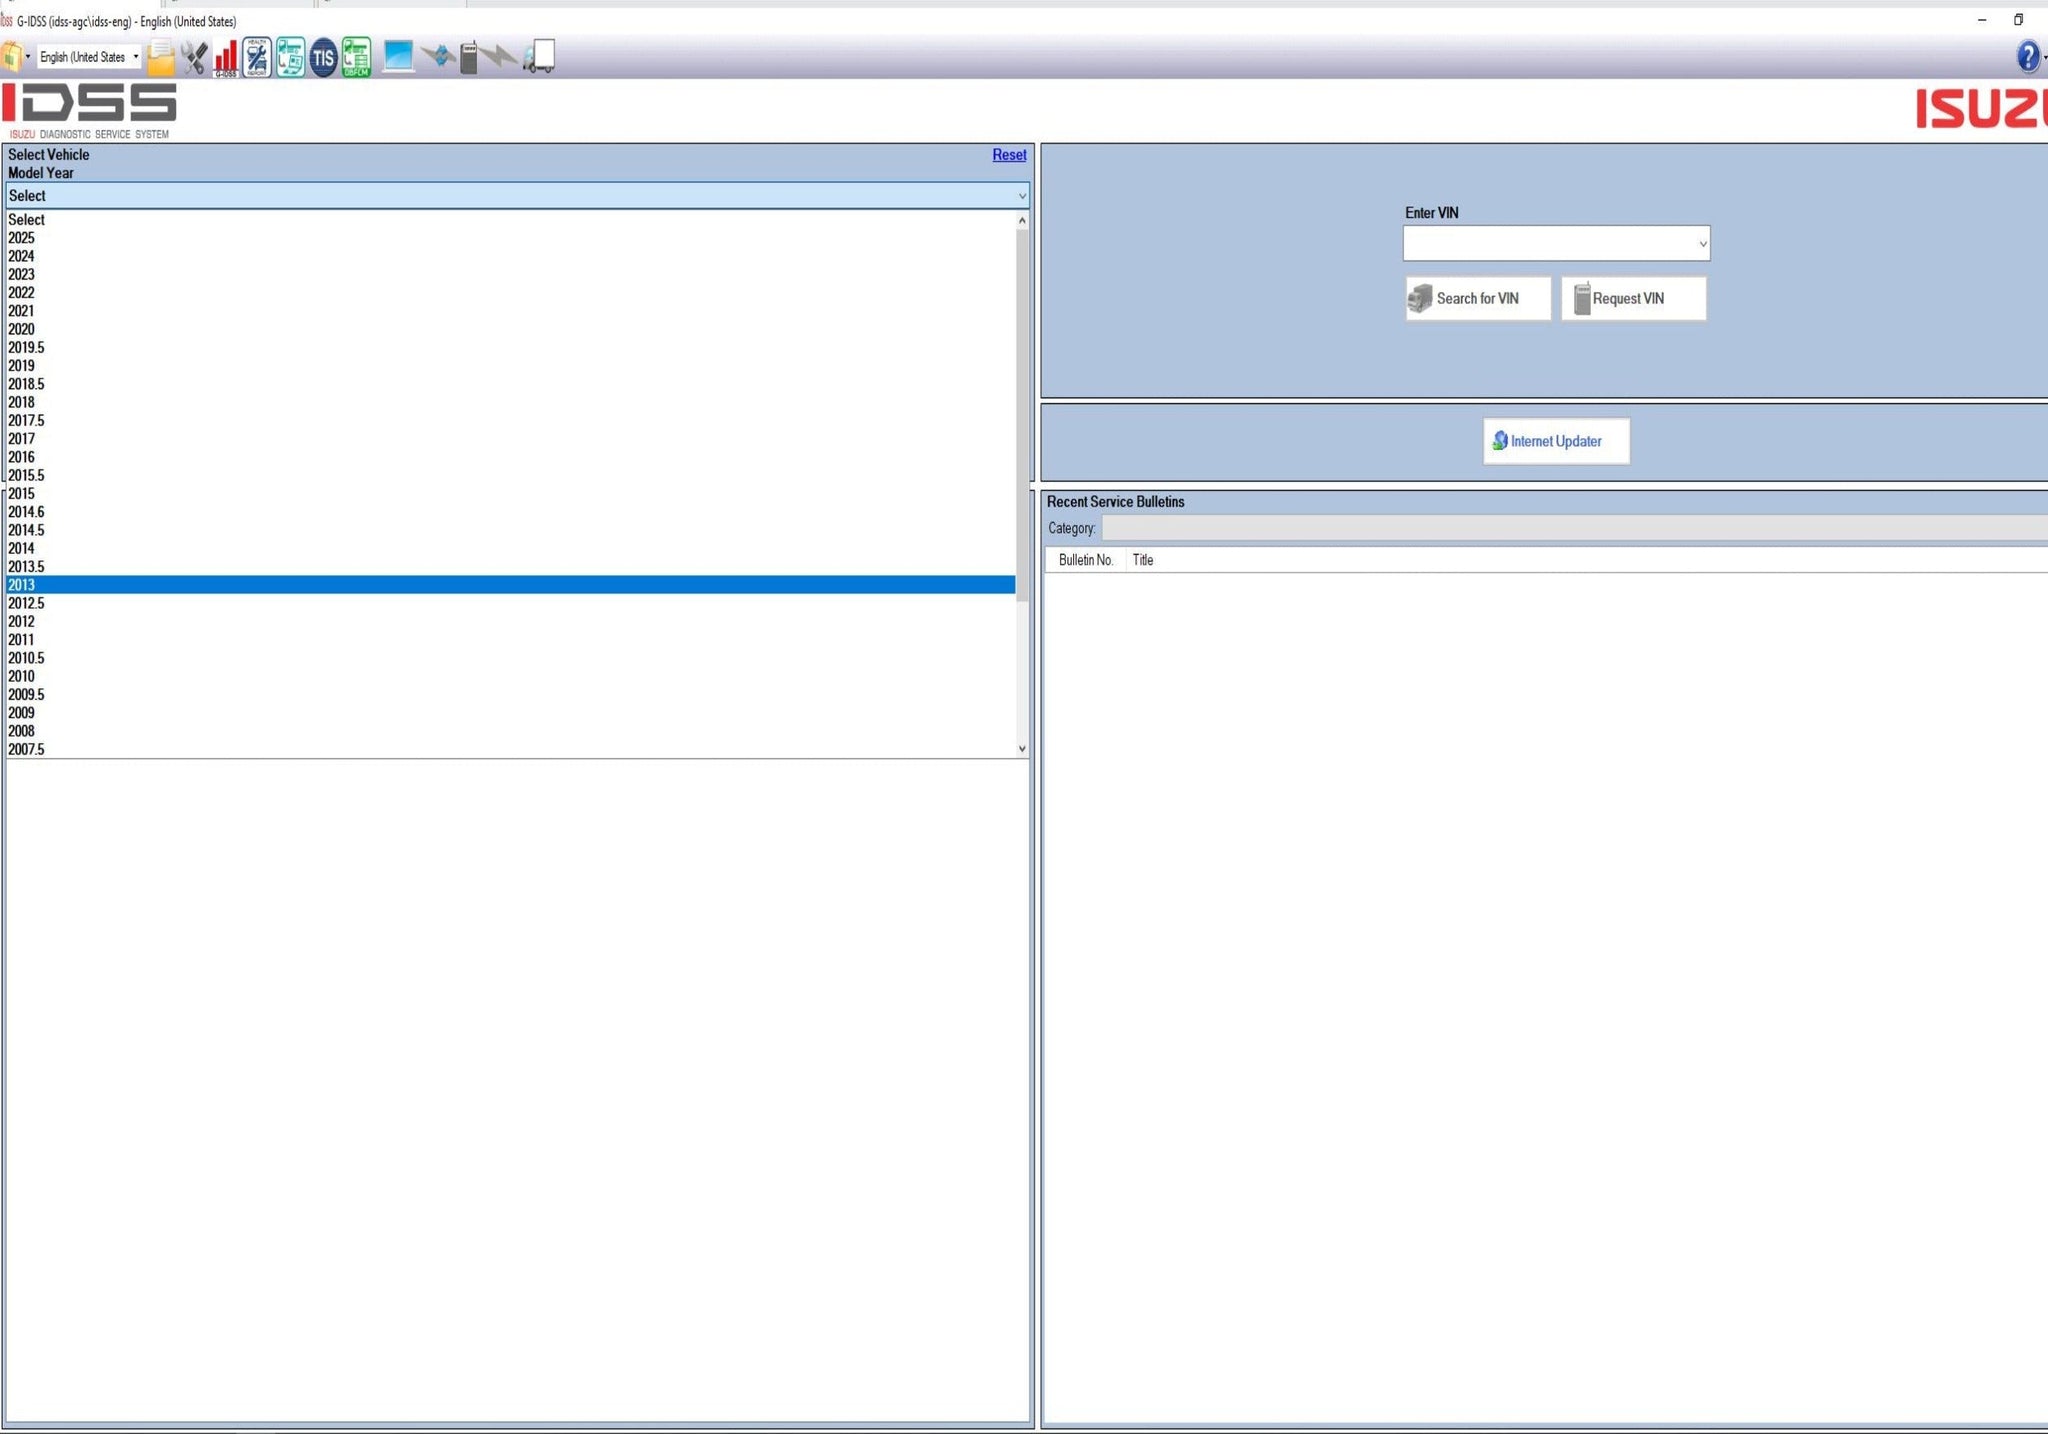Open the blue help question mark
This screenshot has width=2048, height=1434.
click(x=2027, y=57)
